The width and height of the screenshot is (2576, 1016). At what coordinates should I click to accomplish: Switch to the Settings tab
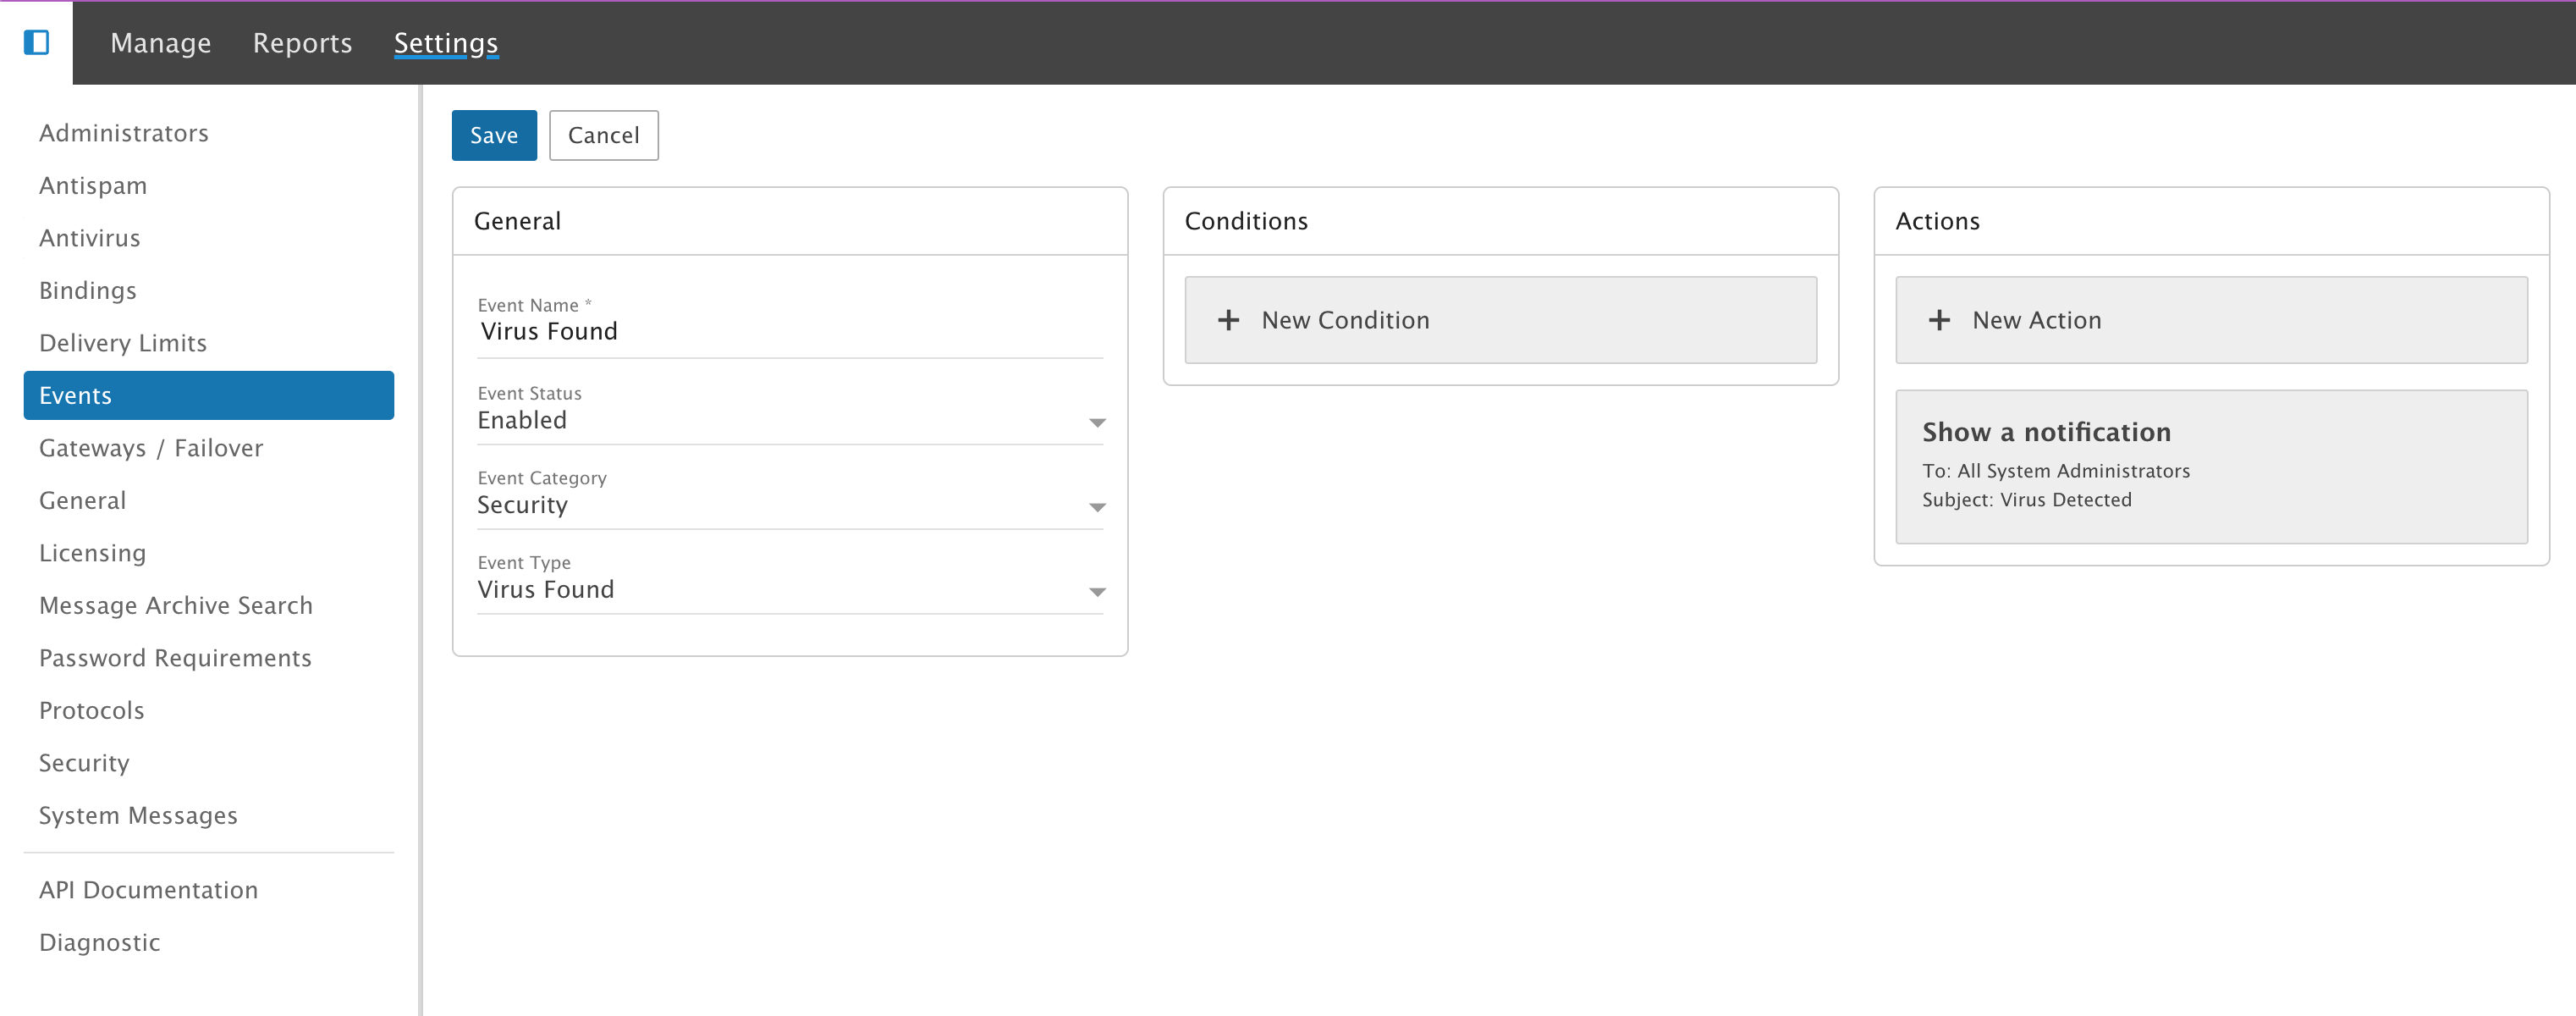tap(445, 43)
